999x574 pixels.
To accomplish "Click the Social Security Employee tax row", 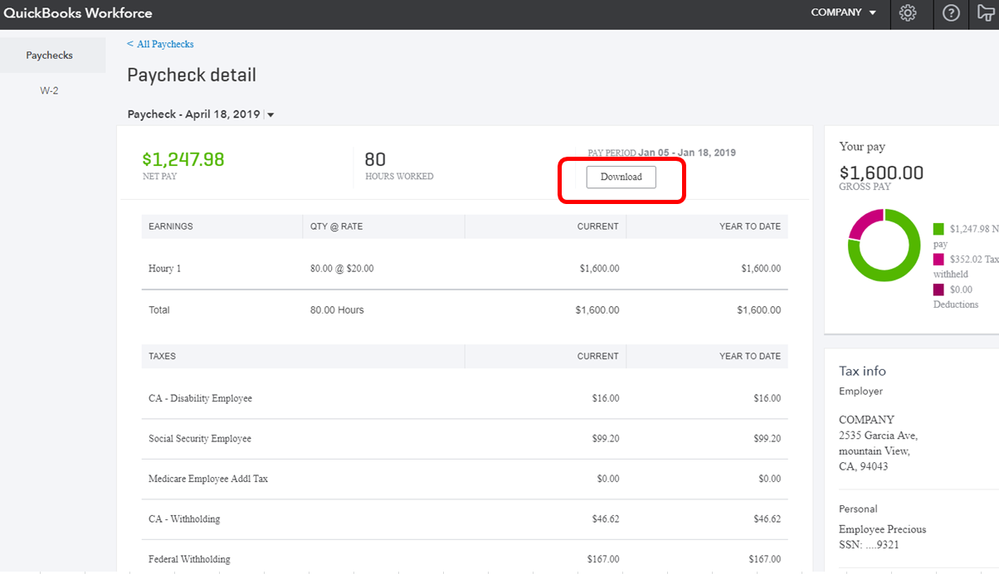I will [x=200, y=438].
